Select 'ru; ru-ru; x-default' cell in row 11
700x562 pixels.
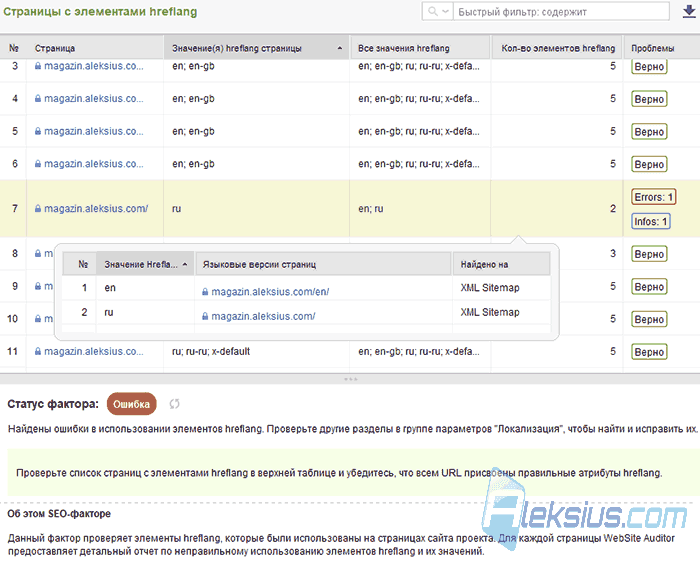point(211,351)
